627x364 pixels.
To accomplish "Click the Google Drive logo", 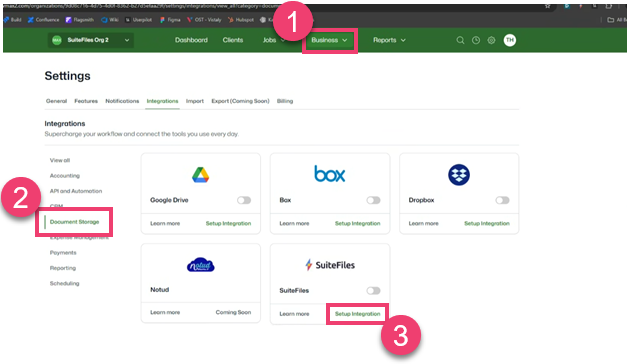I will point(200,175).
